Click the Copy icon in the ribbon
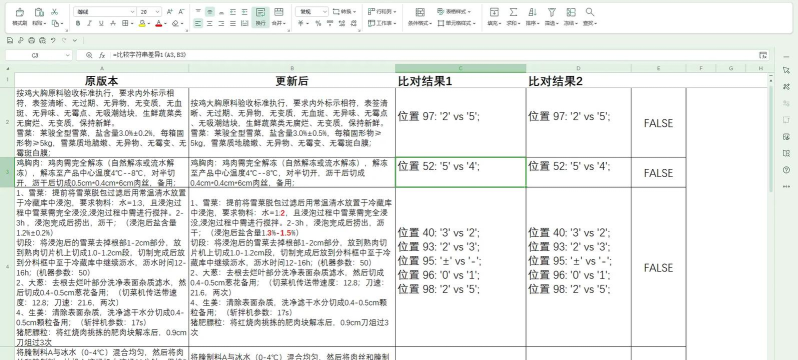798x360 pixels. 55,23
